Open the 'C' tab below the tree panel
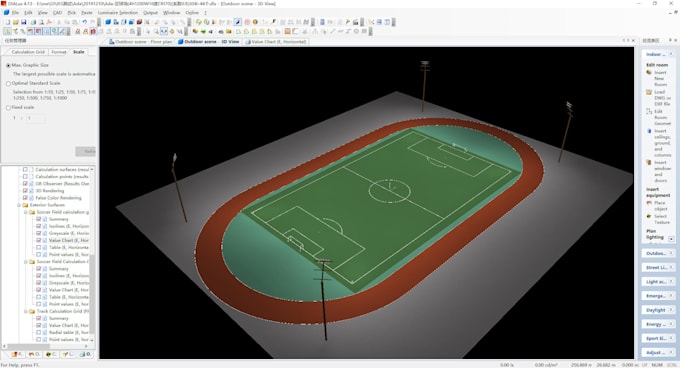Viewport: 680px width, 368px height. pyautogui.click(x=51, y=354)
